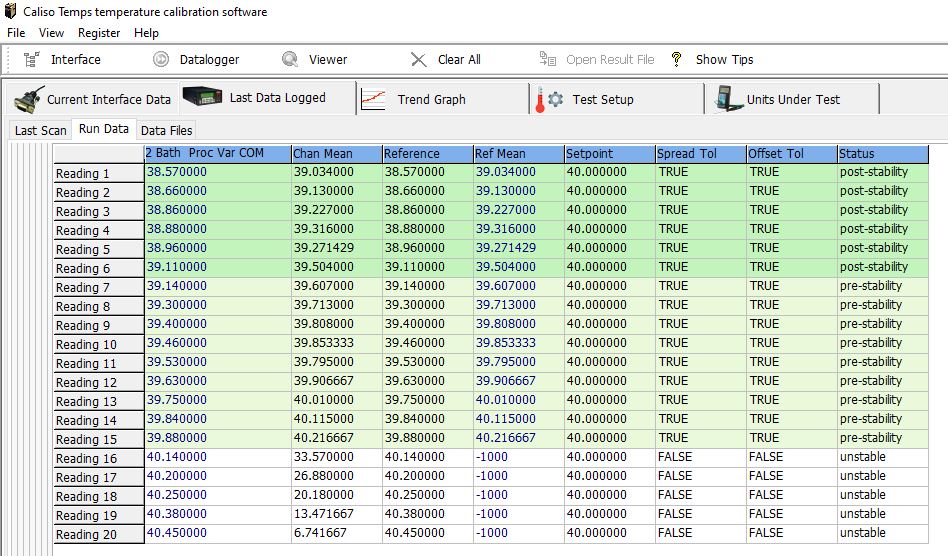Open the Test Setup tab

pyautogui.click(x=617, y=99)
